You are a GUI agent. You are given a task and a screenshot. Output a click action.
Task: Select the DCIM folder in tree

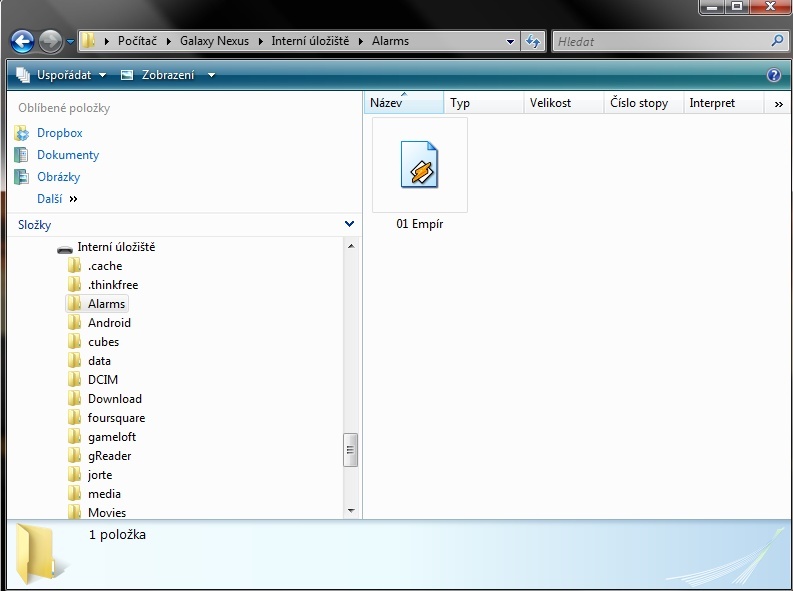coord(102,380)
